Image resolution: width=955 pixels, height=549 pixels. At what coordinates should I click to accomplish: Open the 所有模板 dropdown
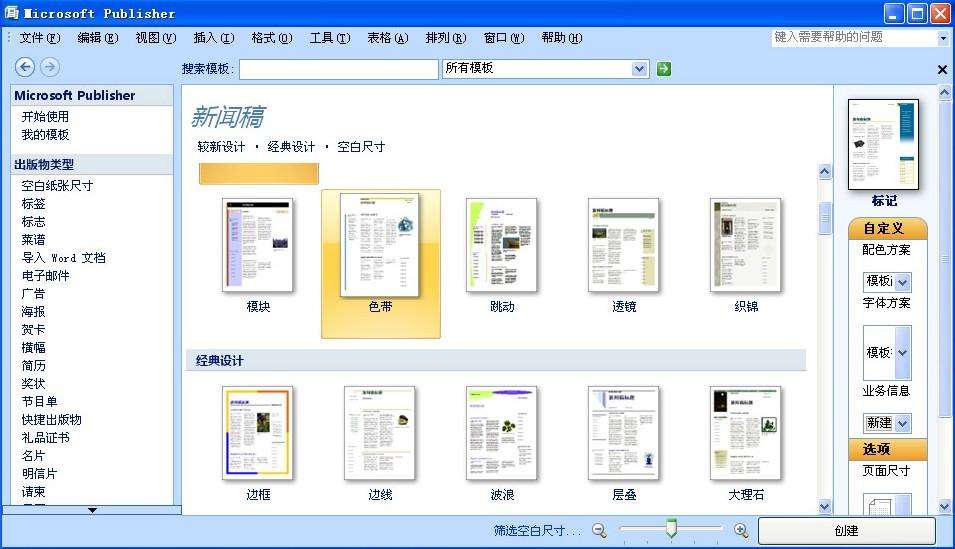(x=639, y=69)
